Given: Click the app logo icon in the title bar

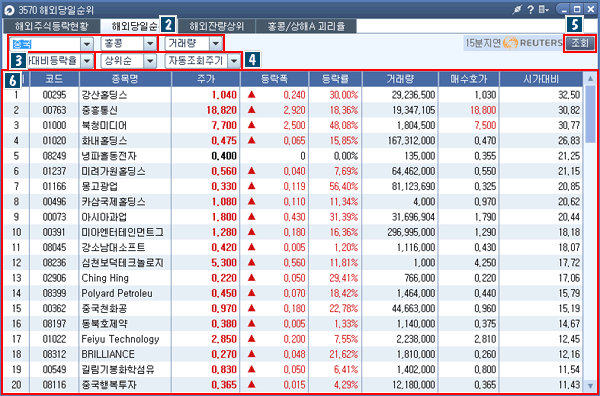Looking at the screenshot, I should (x=9, y=10).
